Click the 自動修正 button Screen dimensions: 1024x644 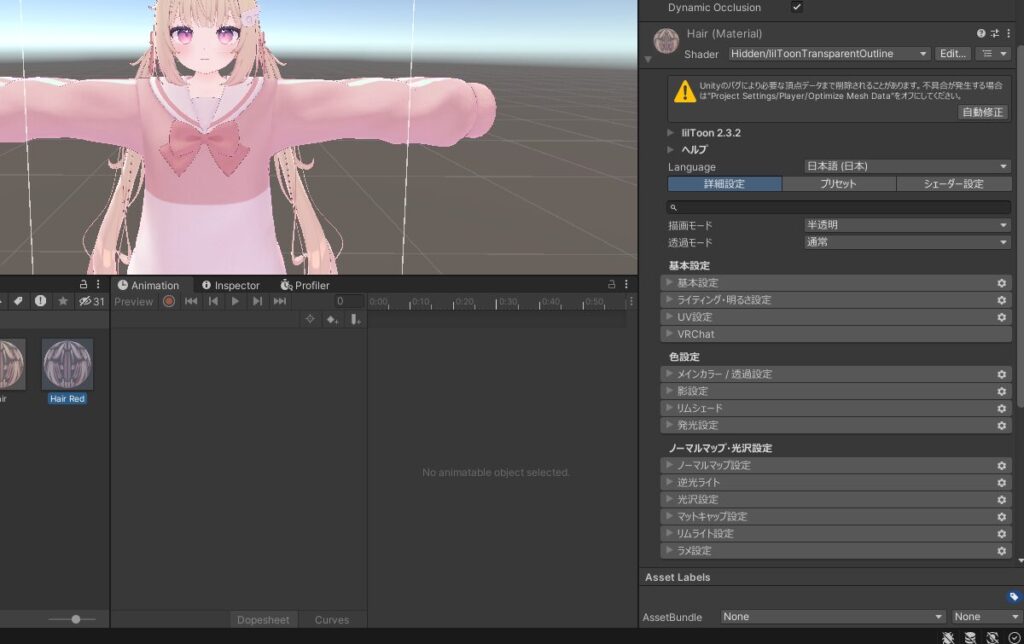click(x=983, y=112)
